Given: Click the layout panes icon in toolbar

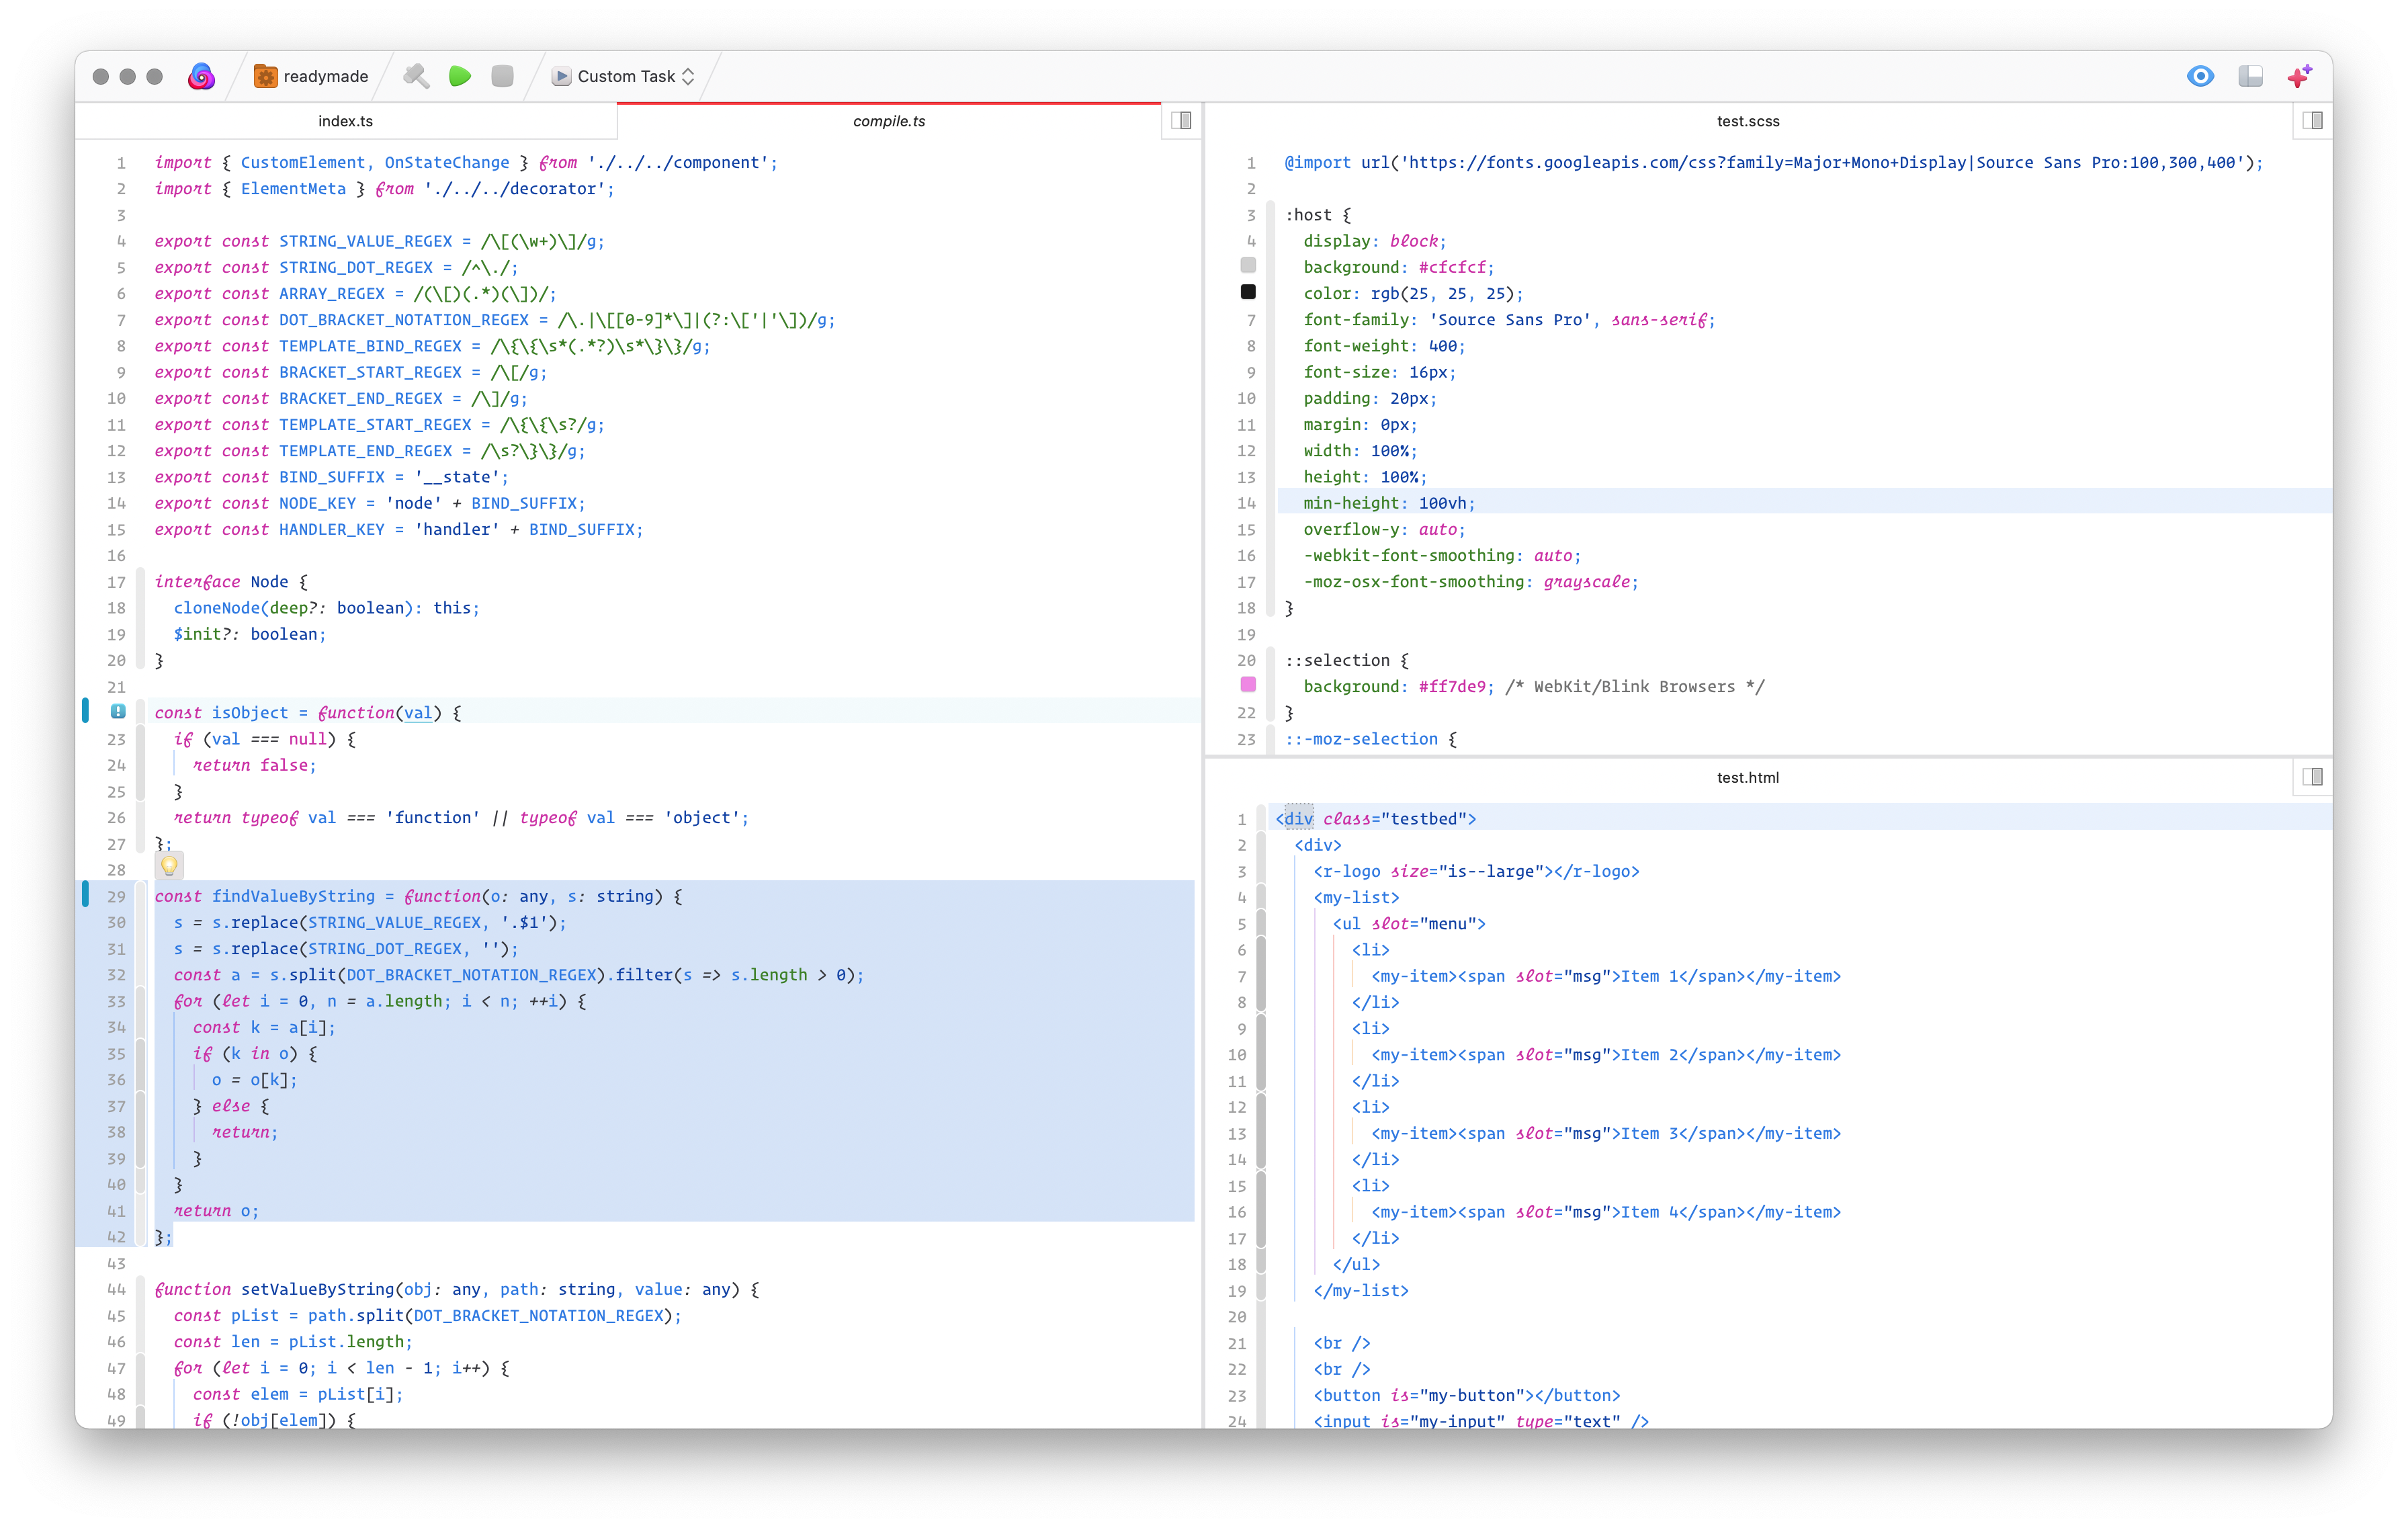Looking at the screenshot, I should (2250, 76).
